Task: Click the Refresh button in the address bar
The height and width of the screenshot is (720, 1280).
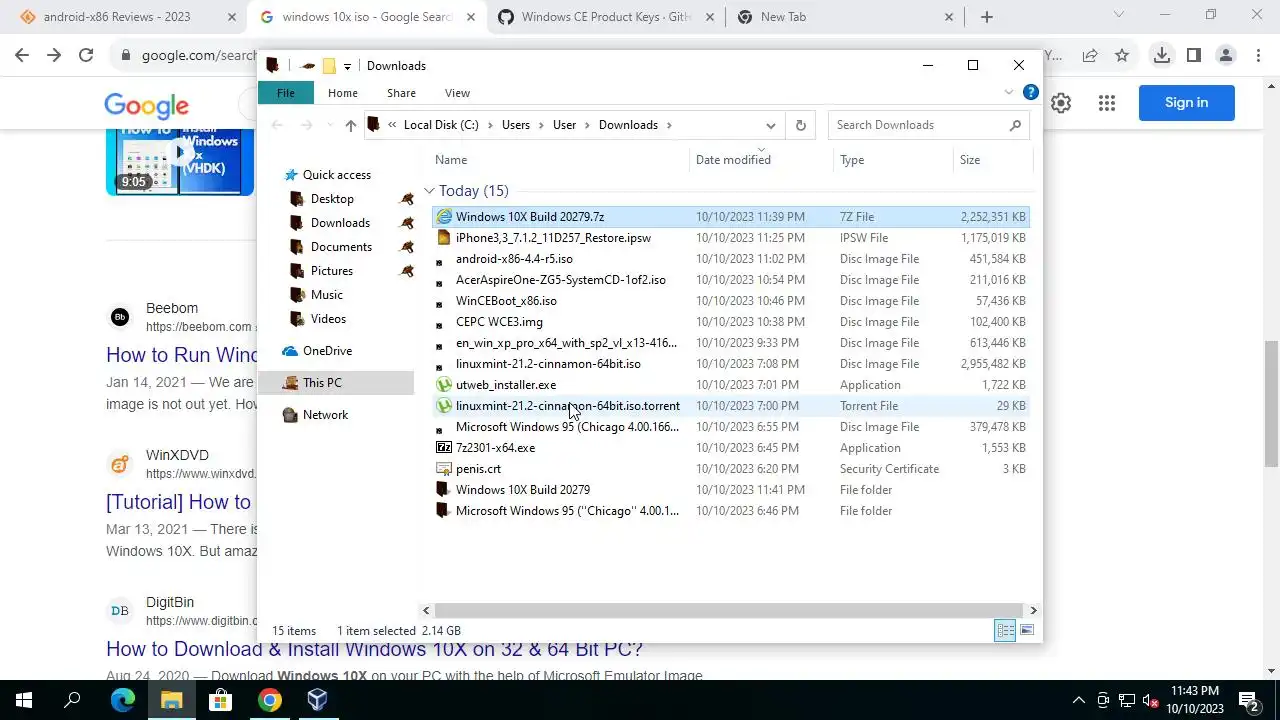Action: 800,125
